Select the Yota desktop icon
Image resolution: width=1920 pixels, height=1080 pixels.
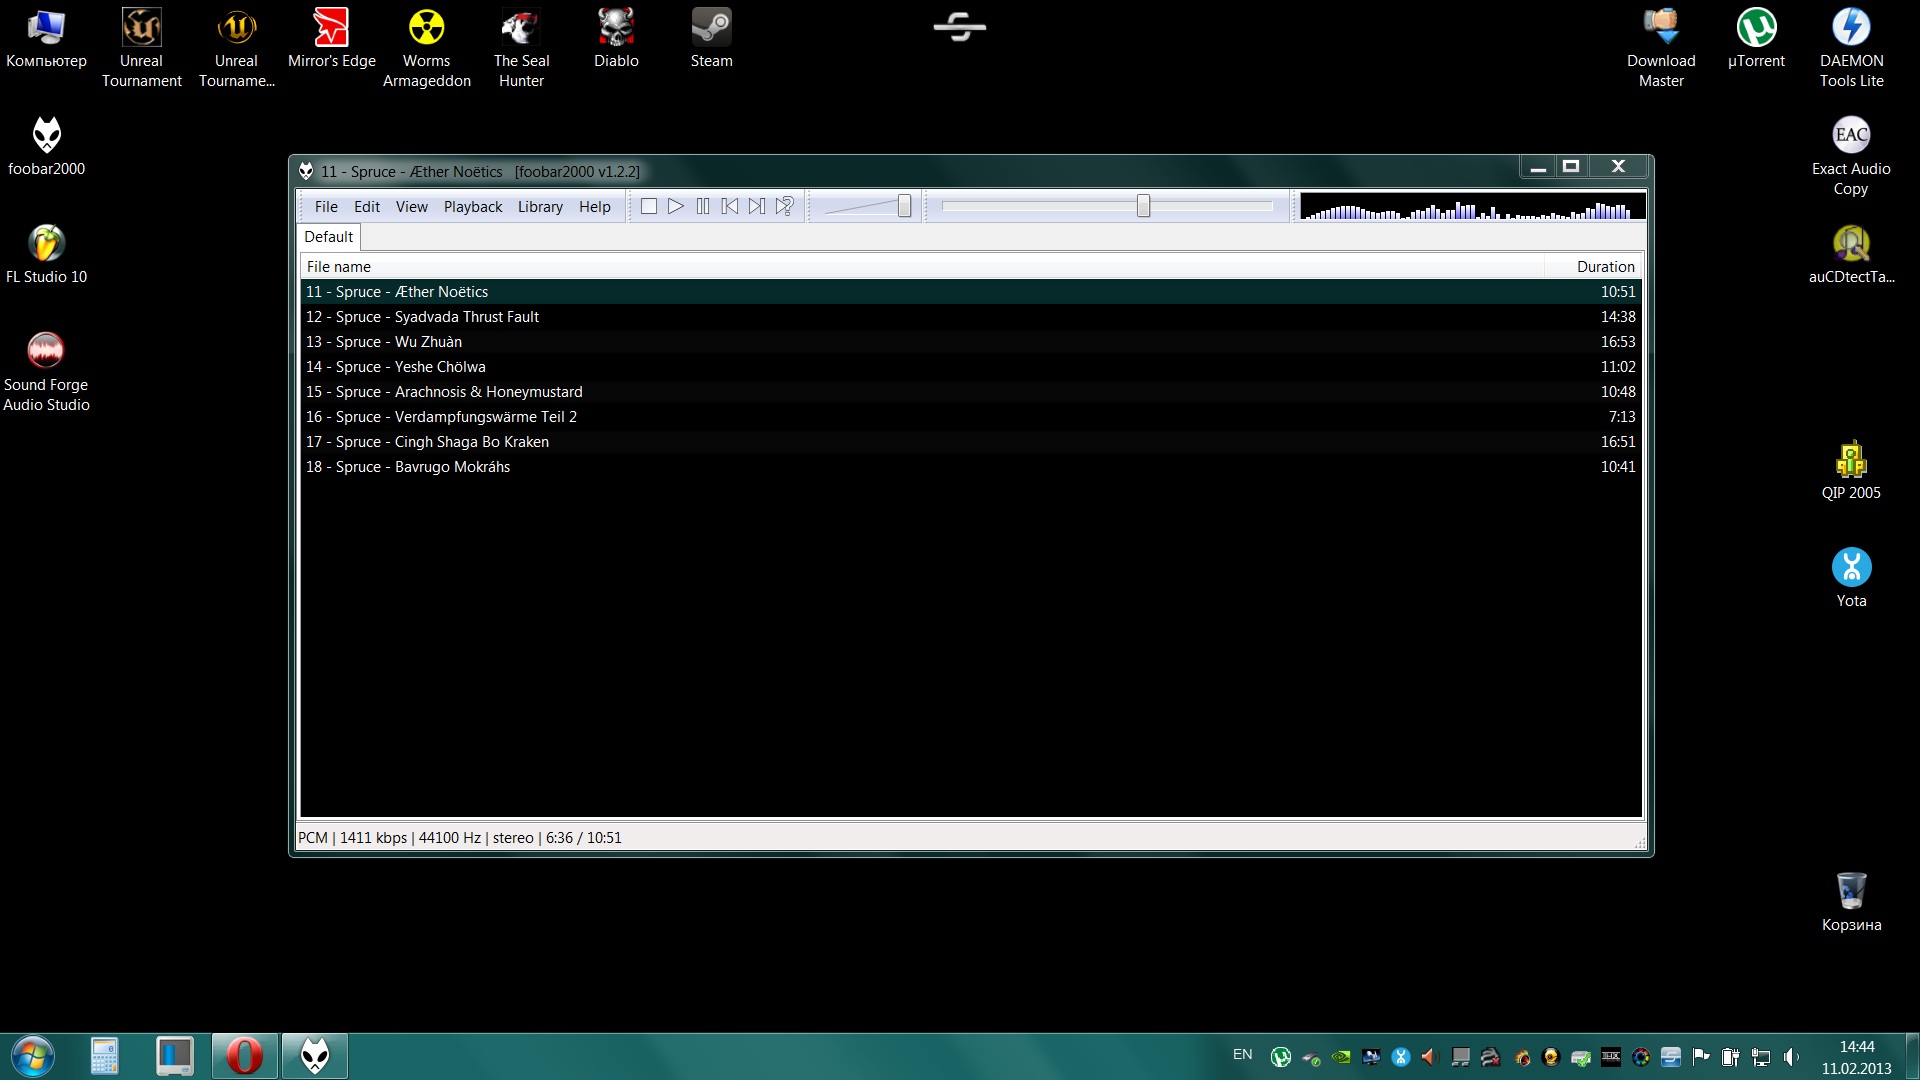[1851, 578]
